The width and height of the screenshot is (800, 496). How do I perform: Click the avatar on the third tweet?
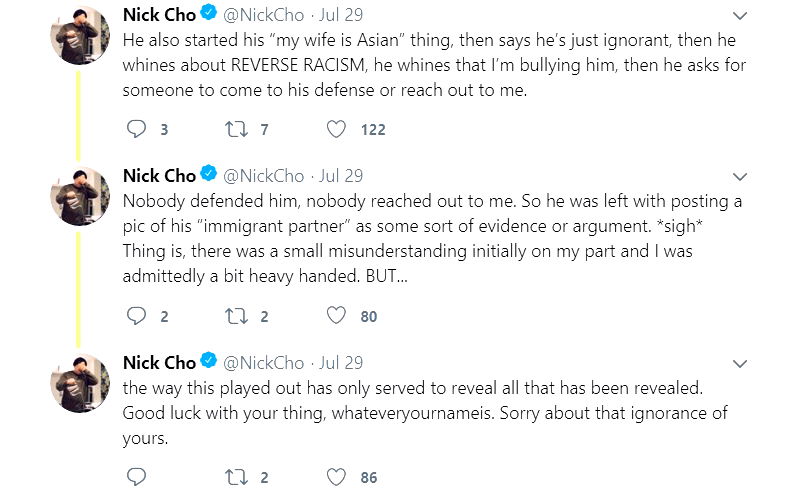[80, 384]
